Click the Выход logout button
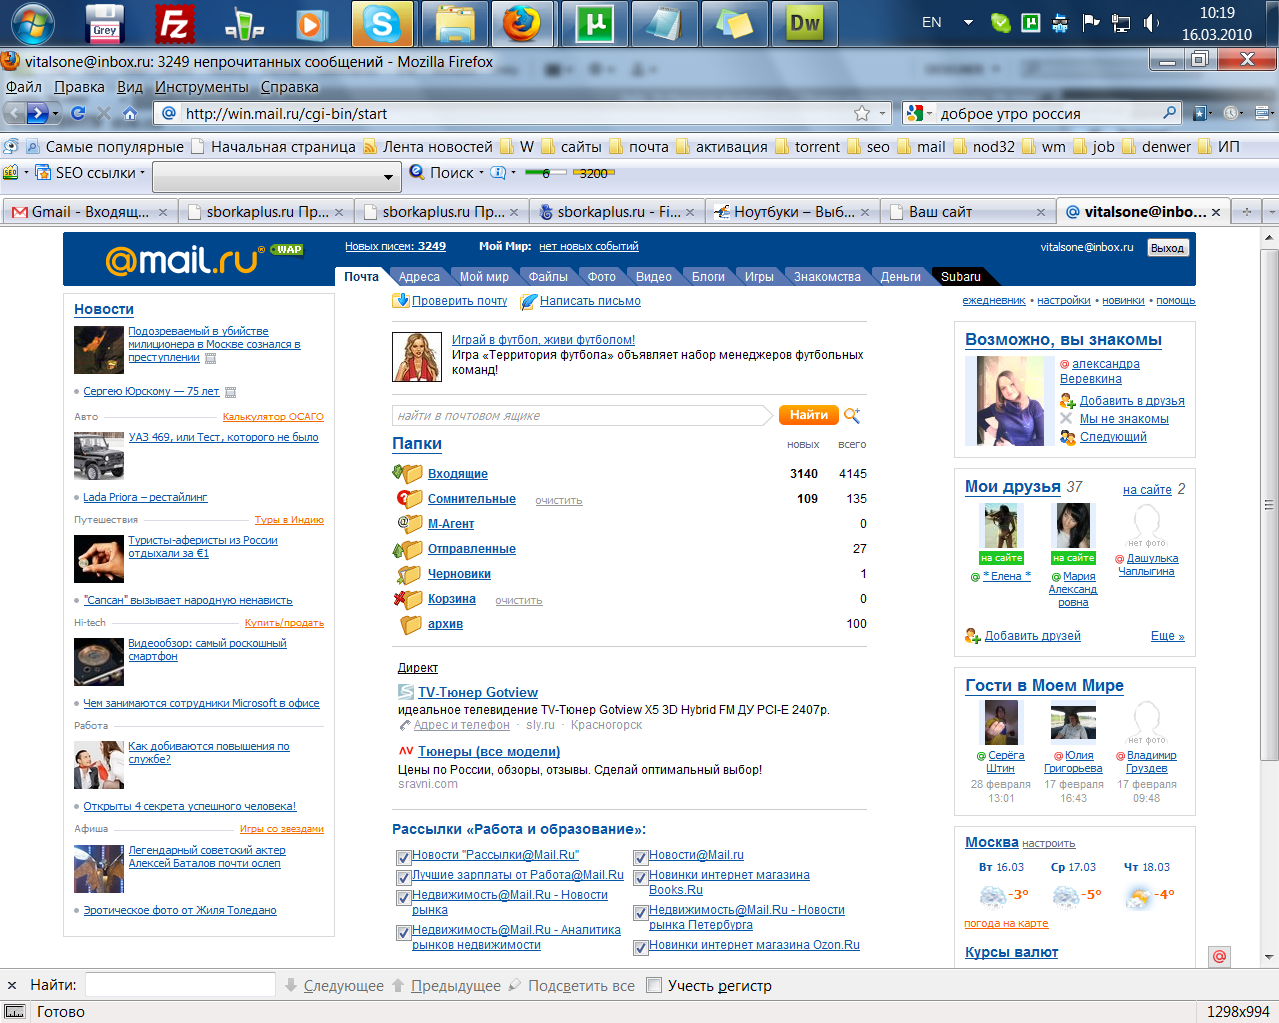This screenshot has height=1023, width=1279. pyautogui.click(x=1167, y=248)
